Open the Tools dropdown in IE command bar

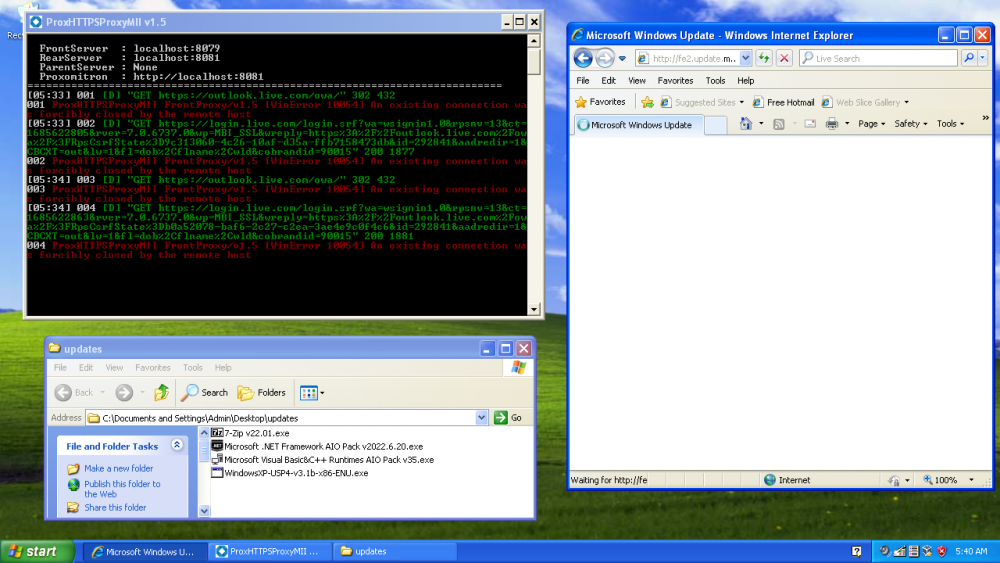click(x=950, y=124)
